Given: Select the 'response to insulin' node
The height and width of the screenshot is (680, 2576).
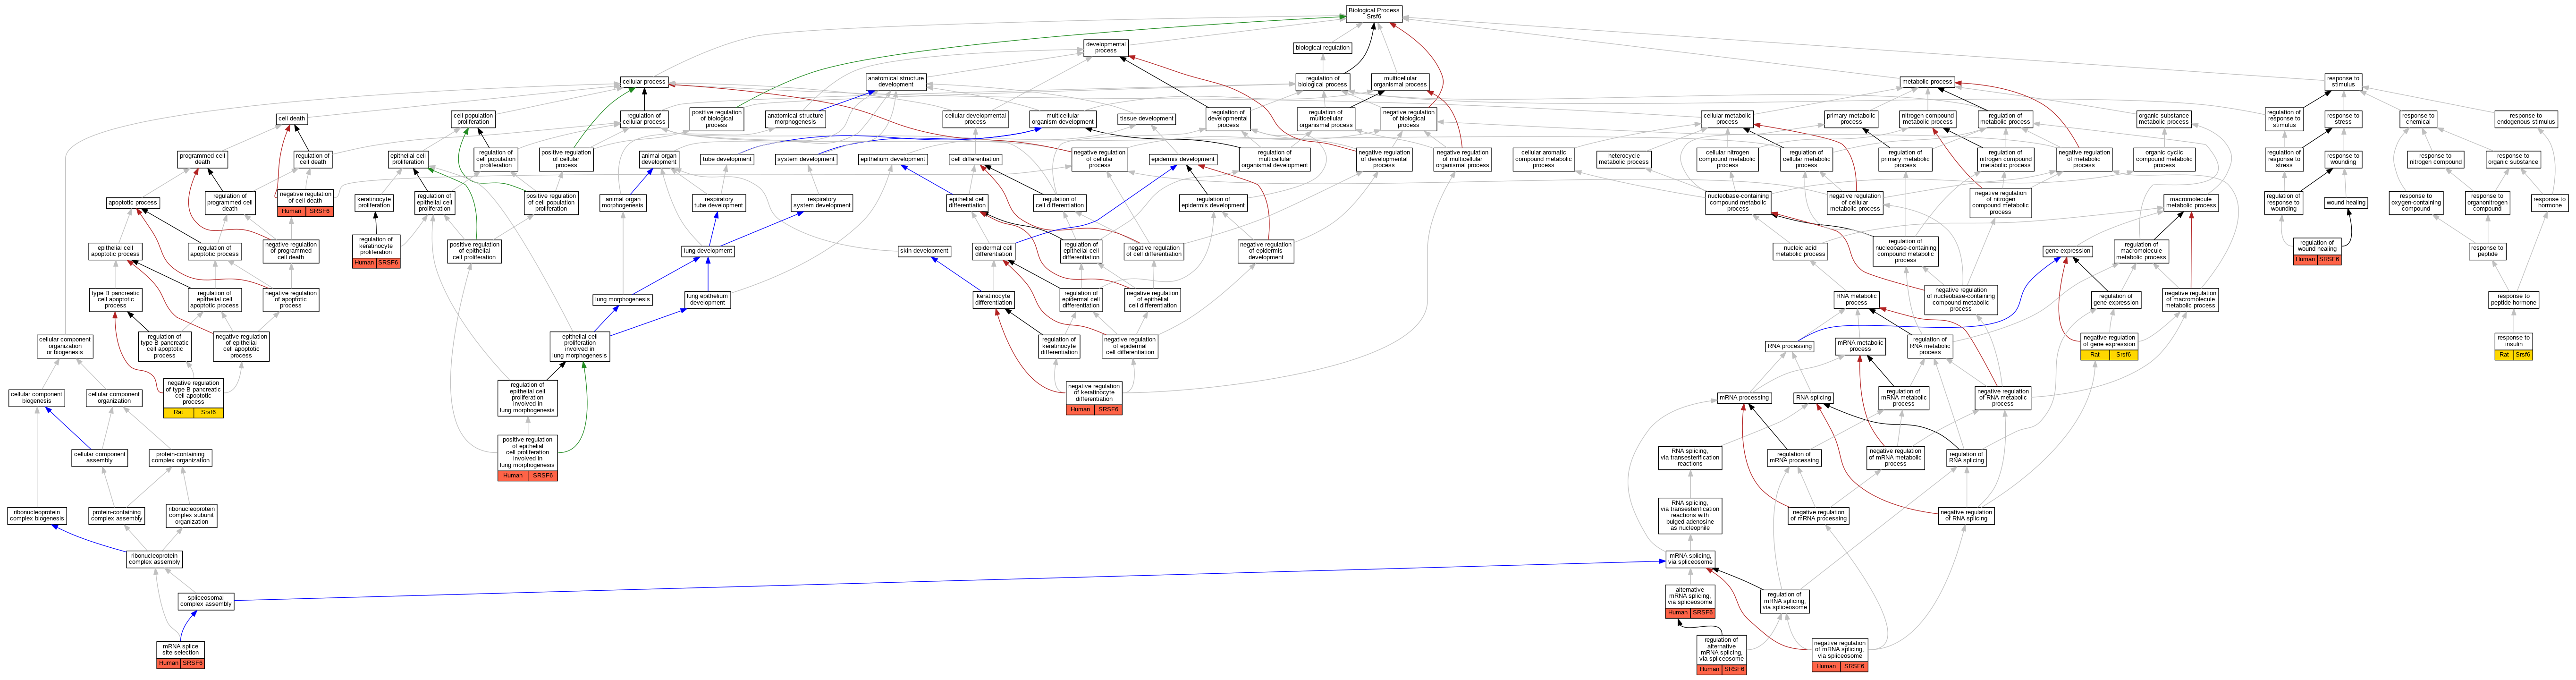Looking at the screenshot, I should click(x=2513, y=341).
